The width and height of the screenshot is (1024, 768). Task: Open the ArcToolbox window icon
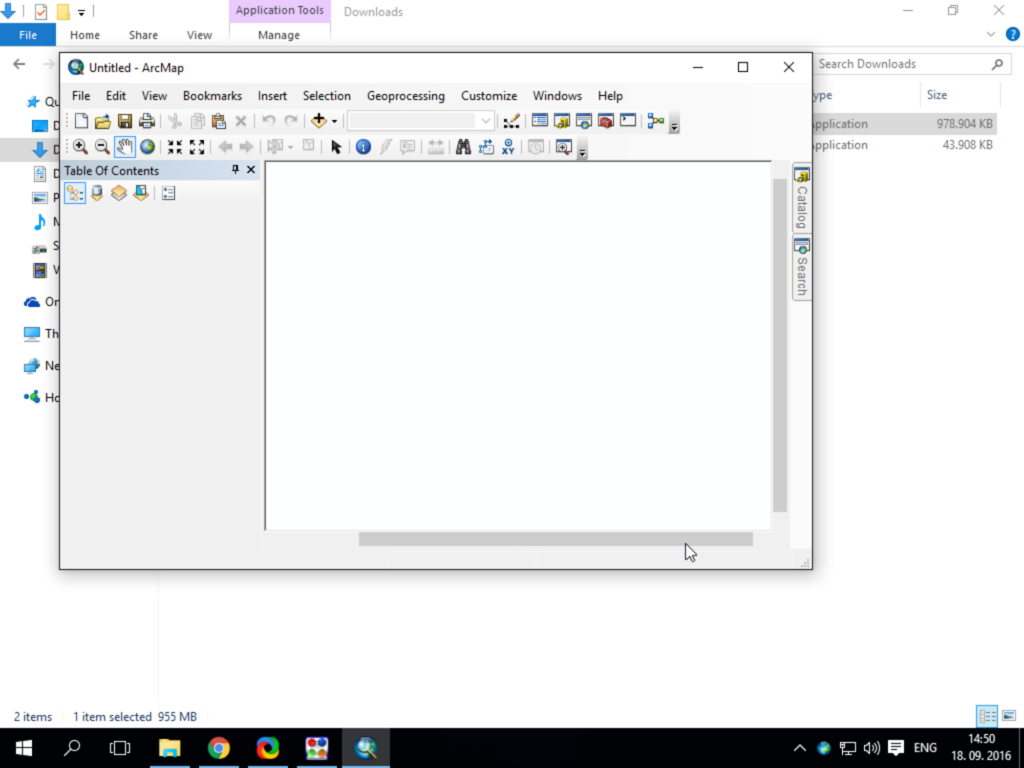point(605,121)
